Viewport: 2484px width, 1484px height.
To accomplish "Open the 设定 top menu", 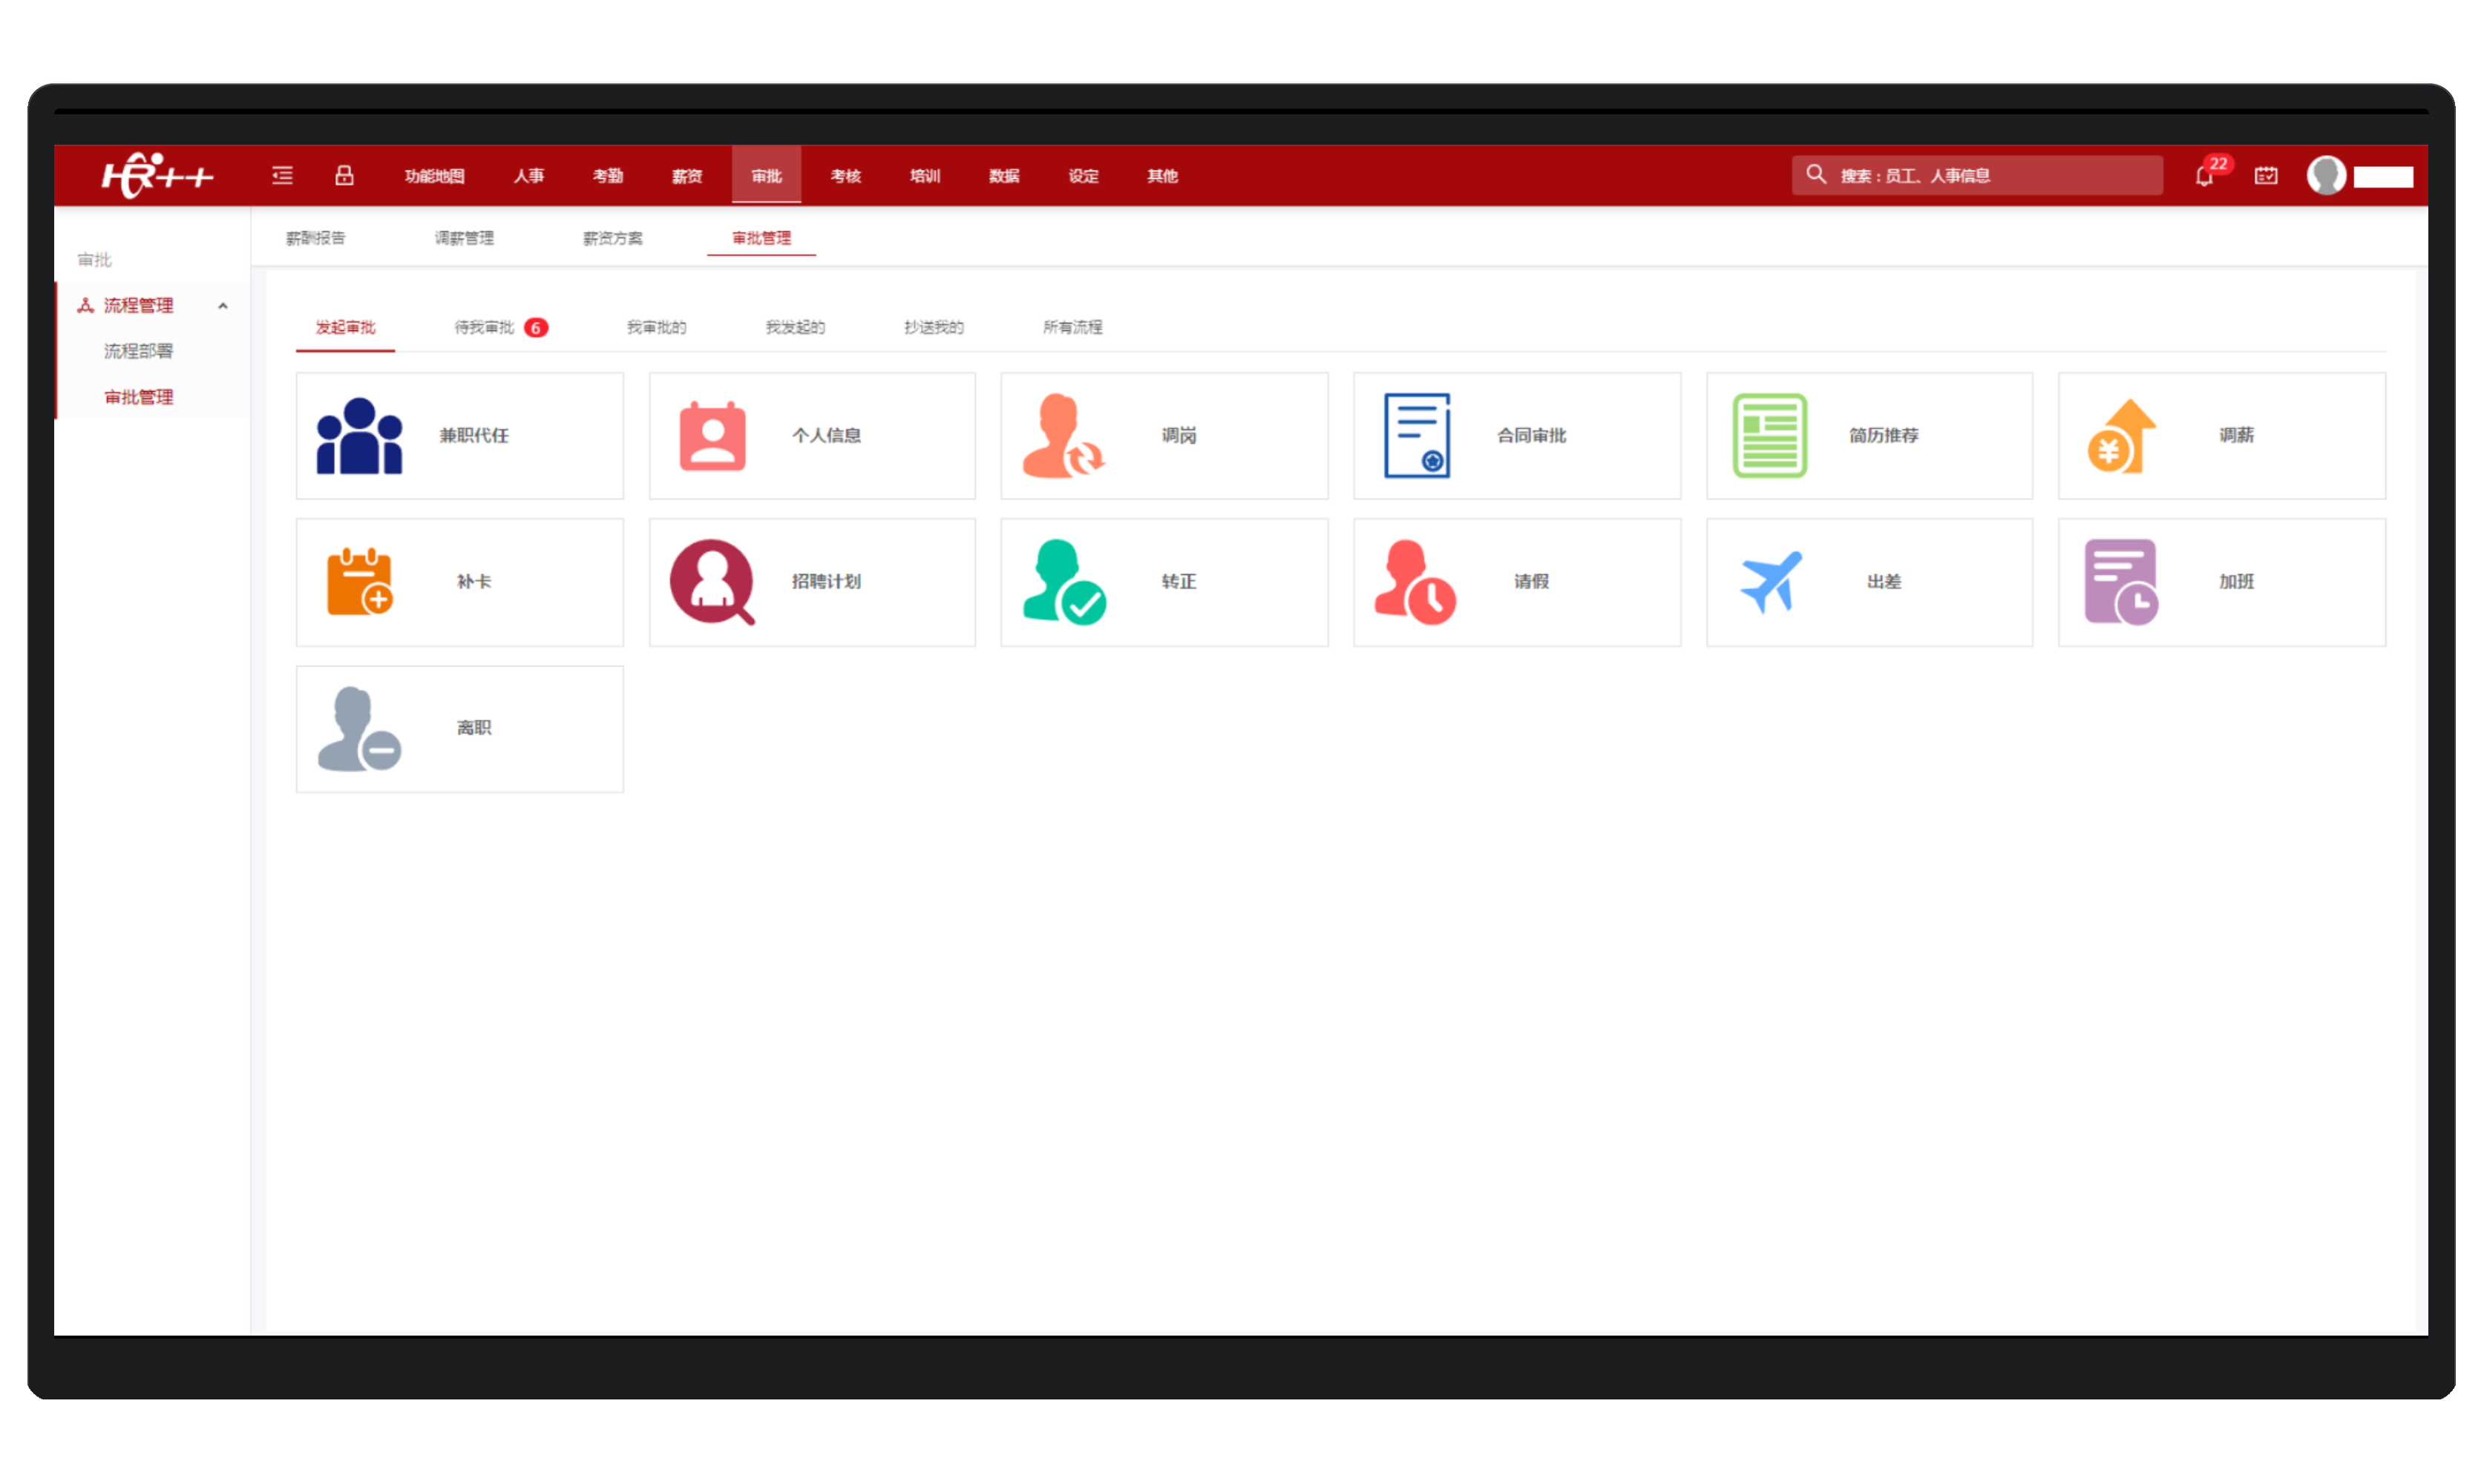I will point(1083,176).
